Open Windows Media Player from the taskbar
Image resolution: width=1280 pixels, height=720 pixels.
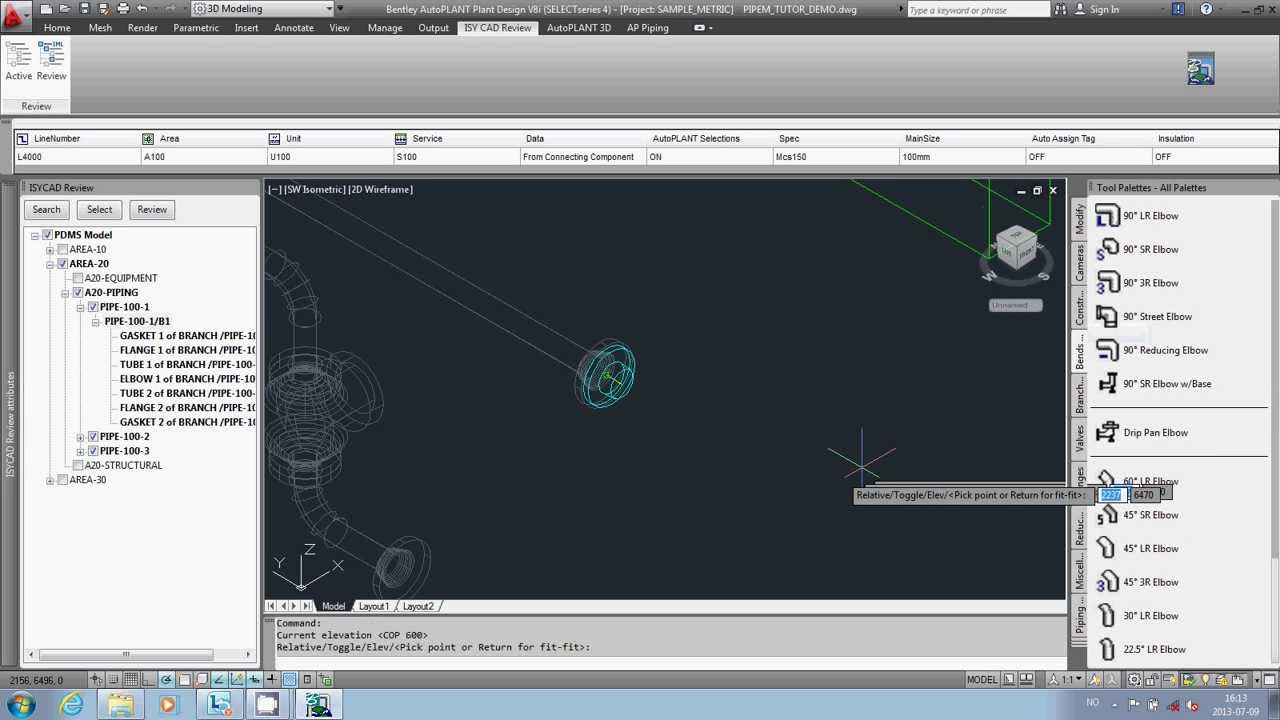(x=168, y=705)
